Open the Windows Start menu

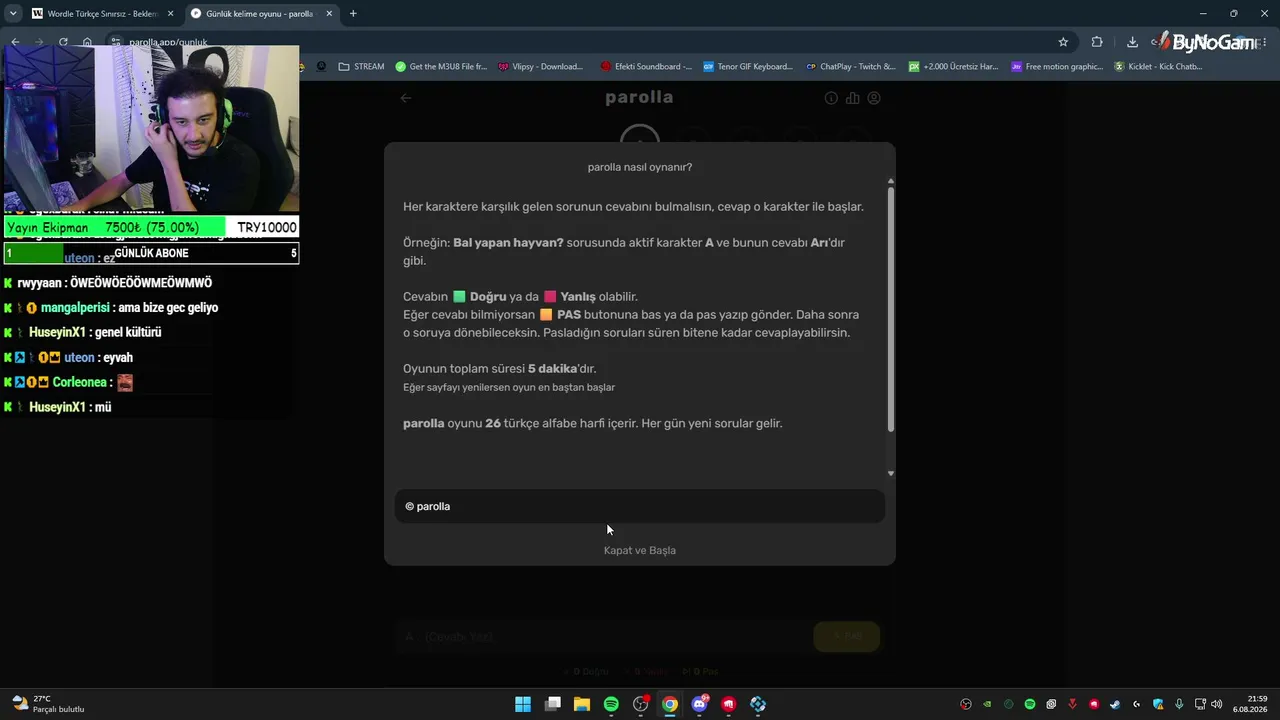click(523, 704)
